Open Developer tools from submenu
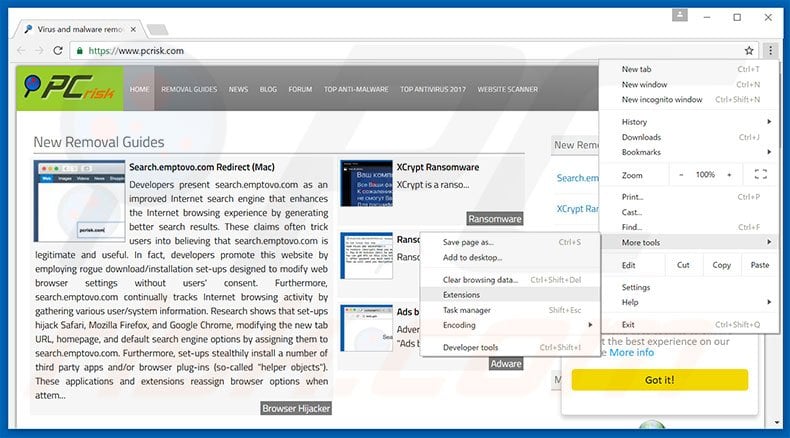Screen dimensions: 790x438 510,347
